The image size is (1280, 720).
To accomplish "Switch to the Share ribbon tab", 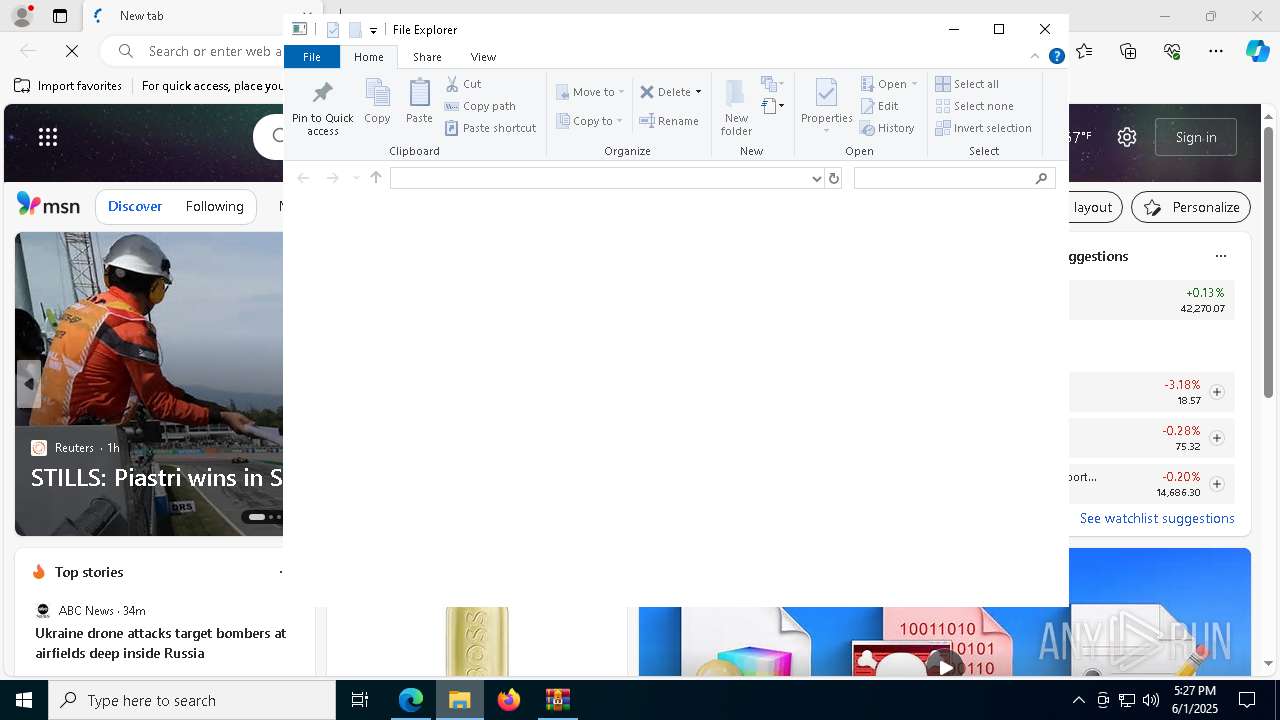I will (427, 57).
